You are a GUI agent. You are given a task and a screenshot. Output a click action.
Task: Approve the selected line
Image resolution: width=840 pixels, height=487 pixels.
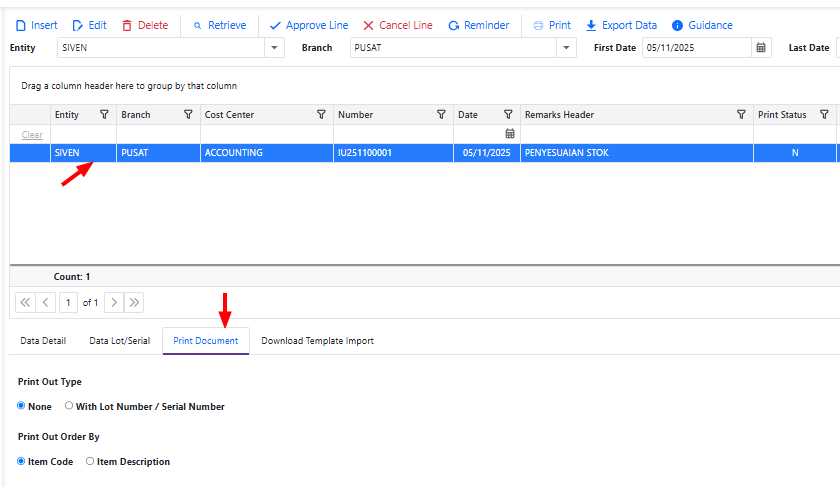tap(309, 25)
